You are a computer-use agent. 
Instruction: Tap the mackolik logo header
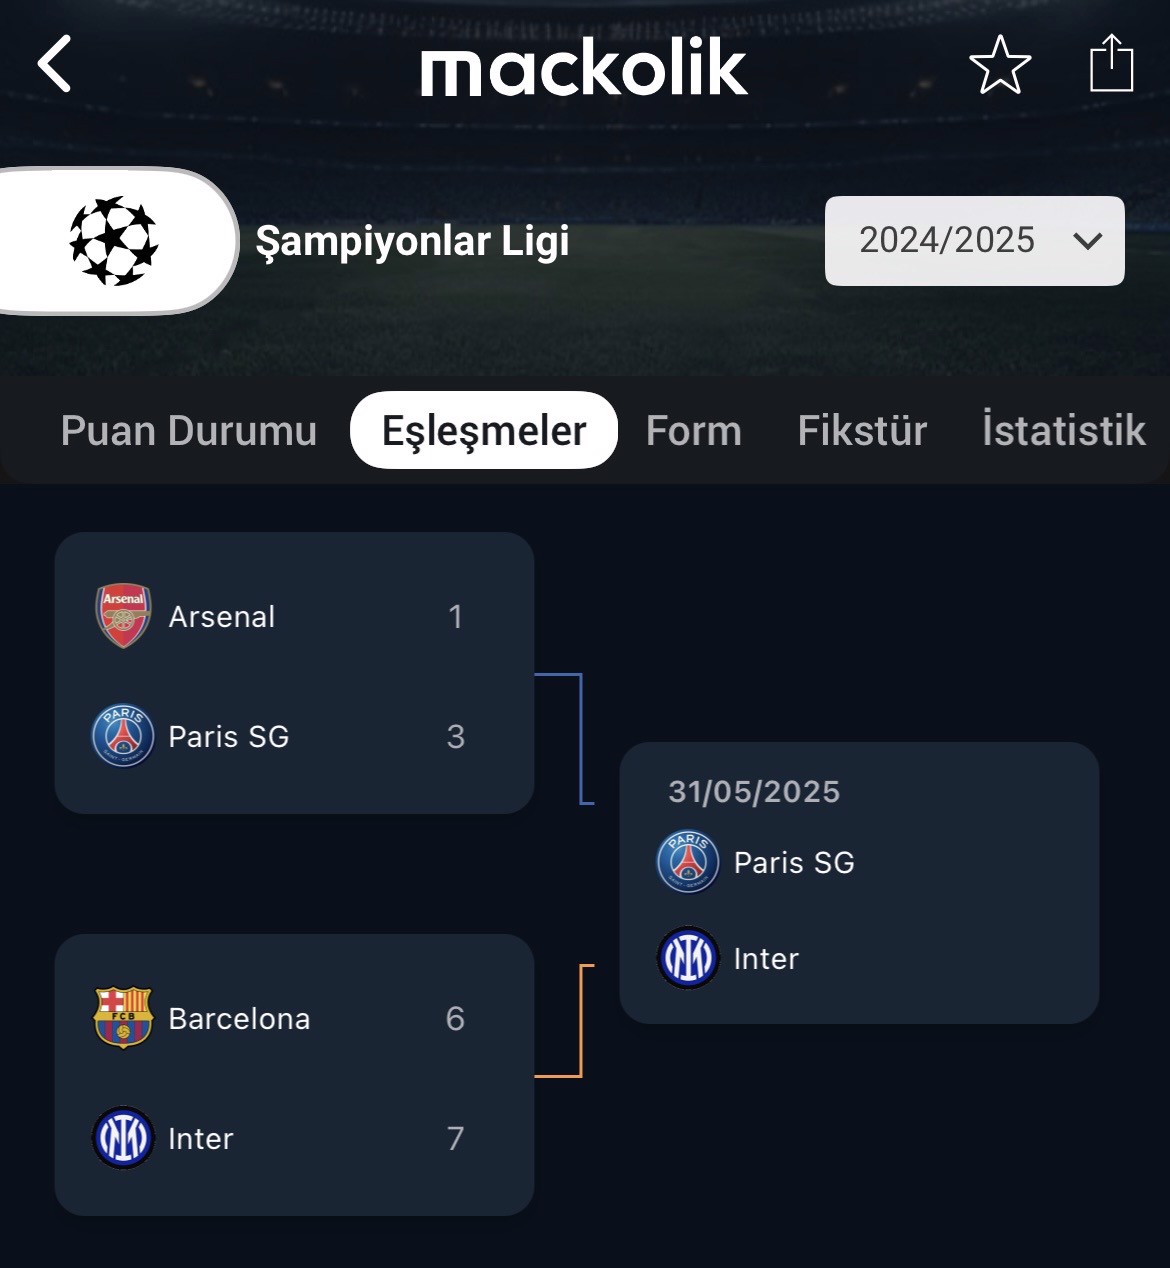pos(584,67)
